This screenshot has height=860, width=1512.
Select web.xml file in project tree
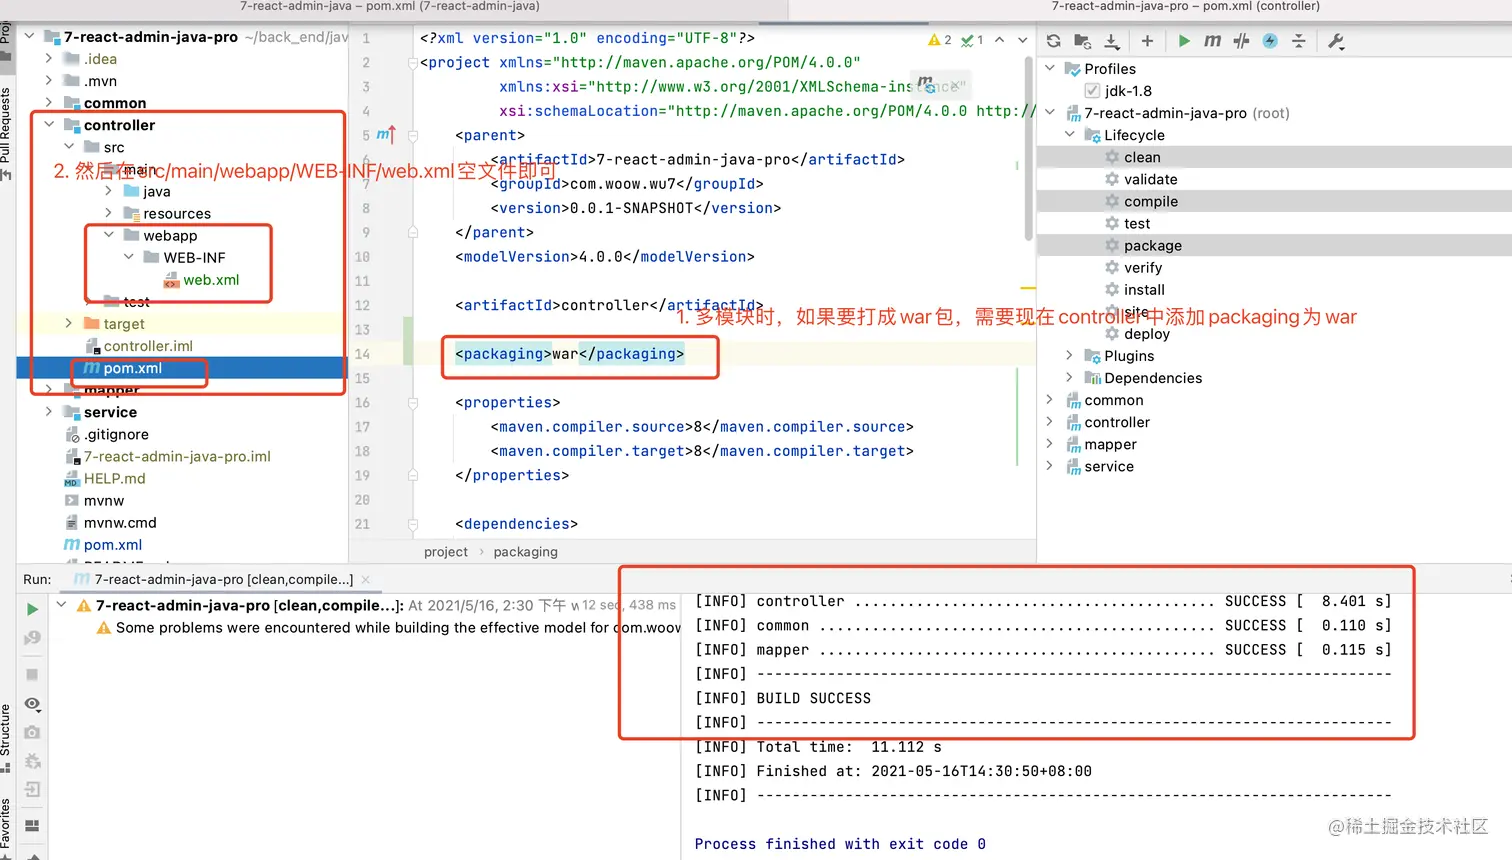211,280
